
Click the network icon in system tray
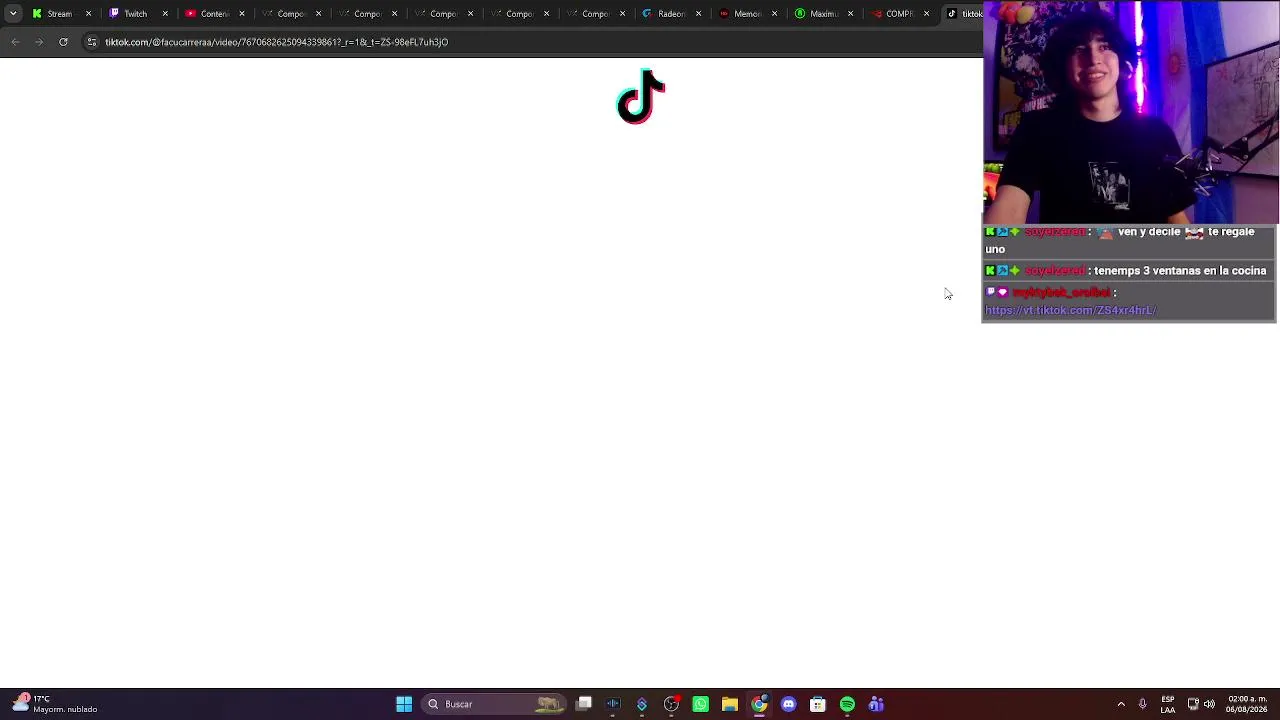(x=1193, y=704)
